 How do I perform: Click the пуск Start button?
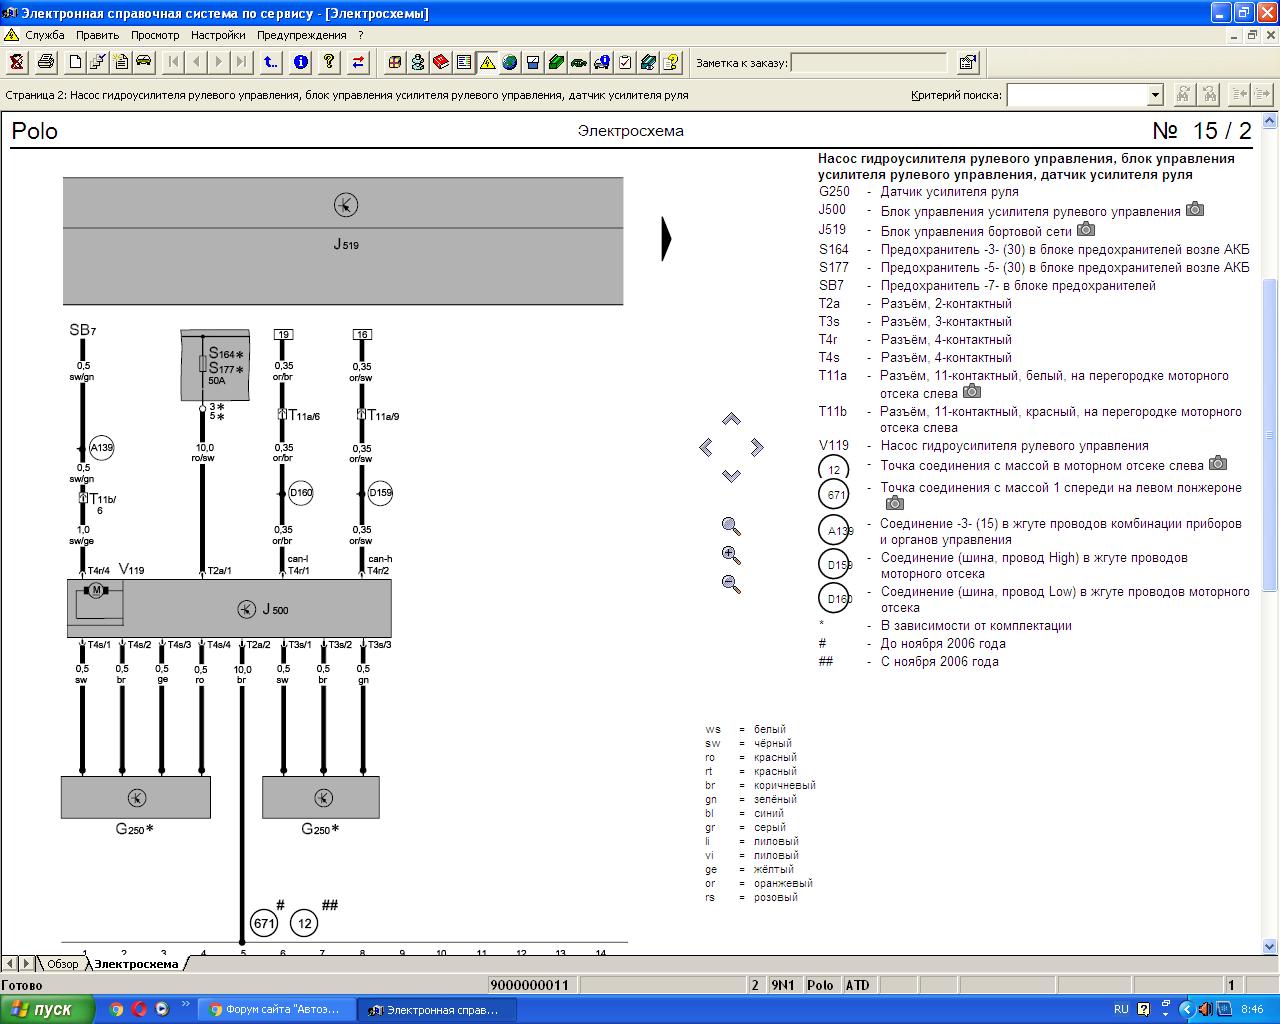tap(47, 1009)
